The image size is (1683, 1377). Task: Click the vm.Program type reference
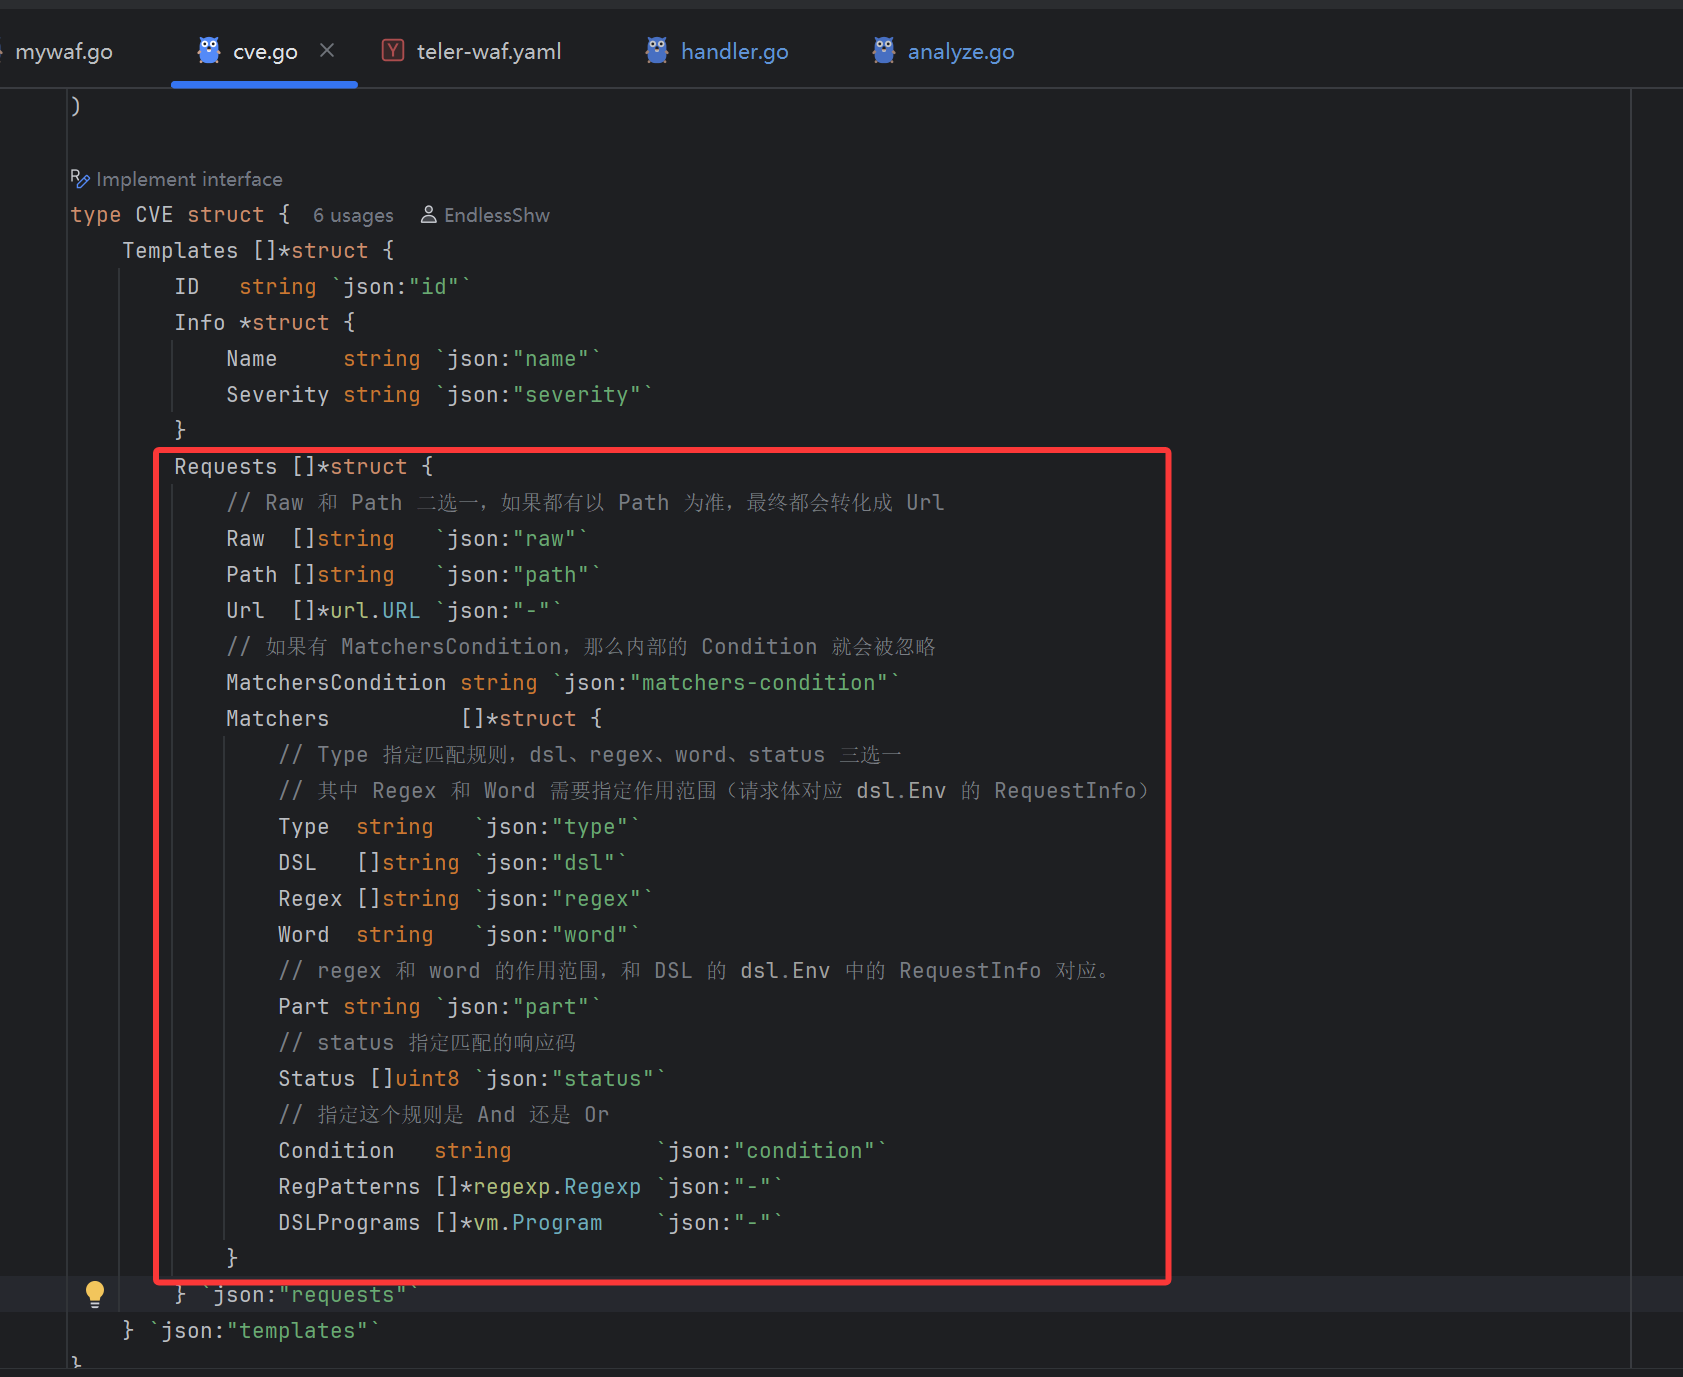point(537,1223)
